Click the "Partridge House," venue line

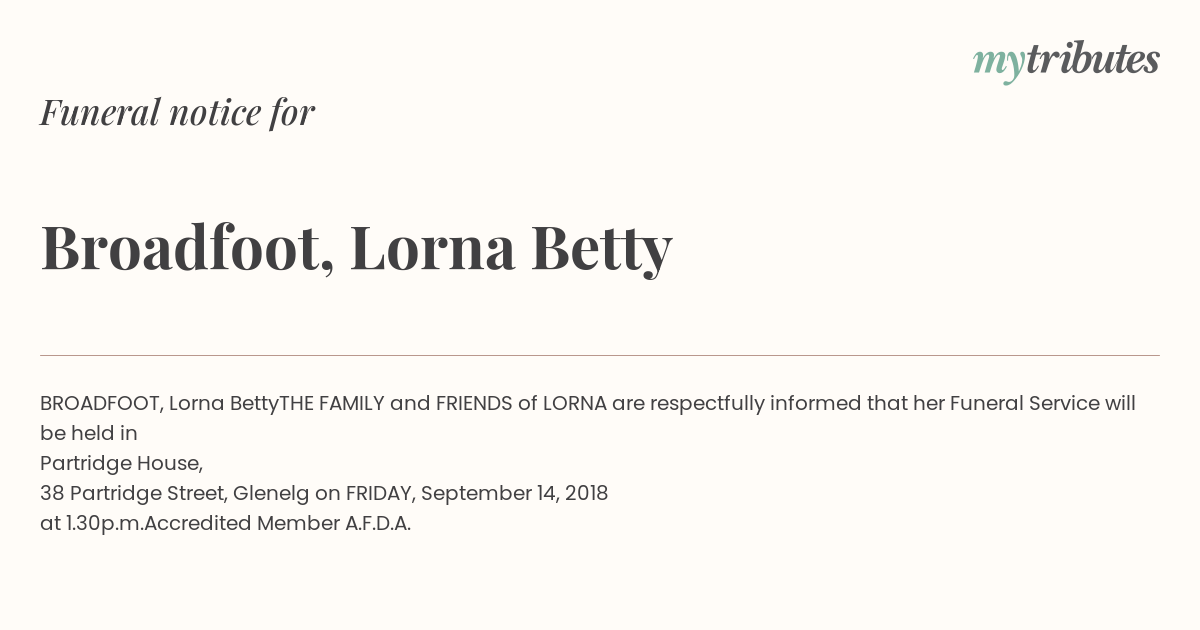122,464
